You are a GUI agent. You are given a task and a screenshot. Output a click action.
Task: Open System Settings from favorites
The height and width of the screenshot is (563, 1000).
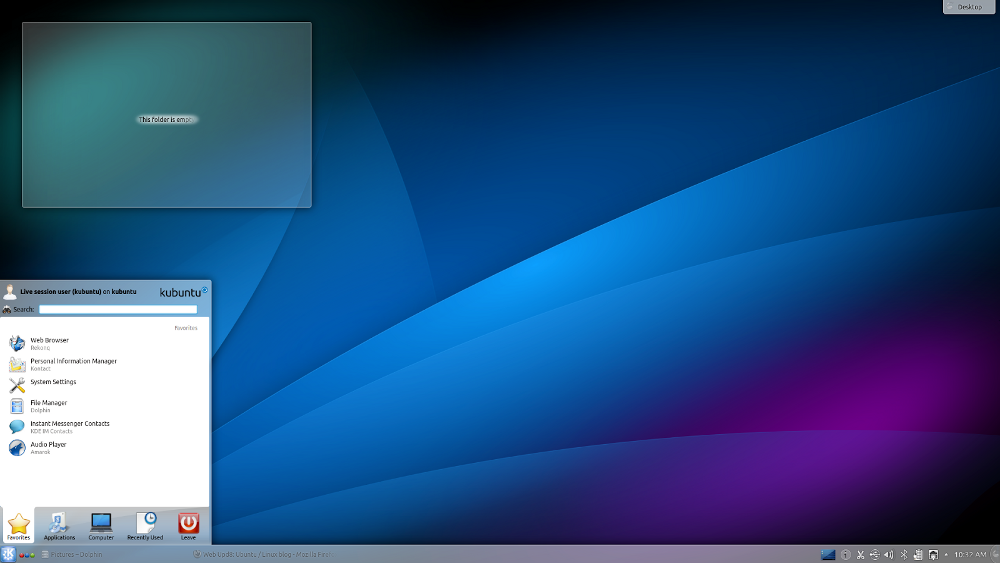tap(105, 385)
